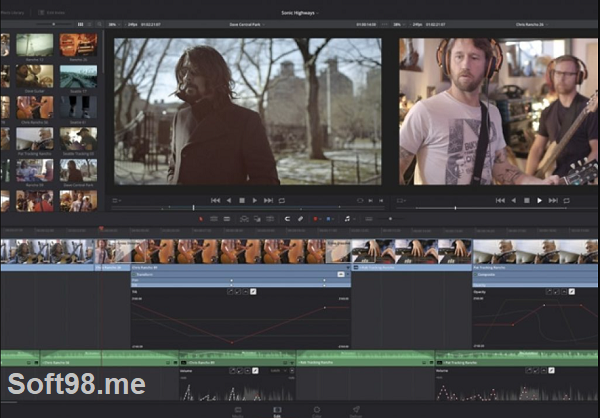Jump to last frame in source viewer

[x=269, y=200]
